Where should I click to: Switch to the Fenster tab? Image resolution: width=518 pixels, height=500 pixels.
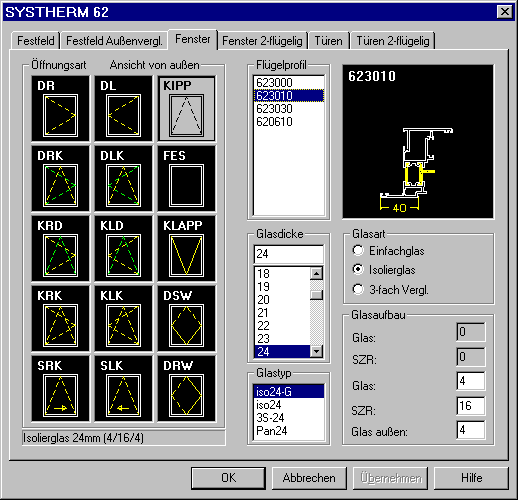coord(193,39)
